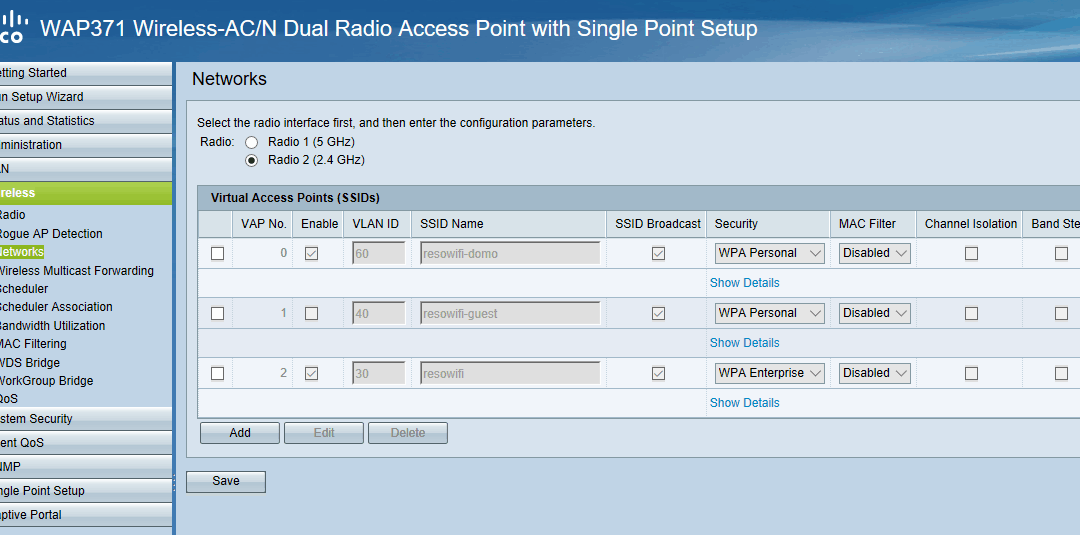
Task: Check Channel Isolation for resowifi-domo
Action: pos(971,253)
